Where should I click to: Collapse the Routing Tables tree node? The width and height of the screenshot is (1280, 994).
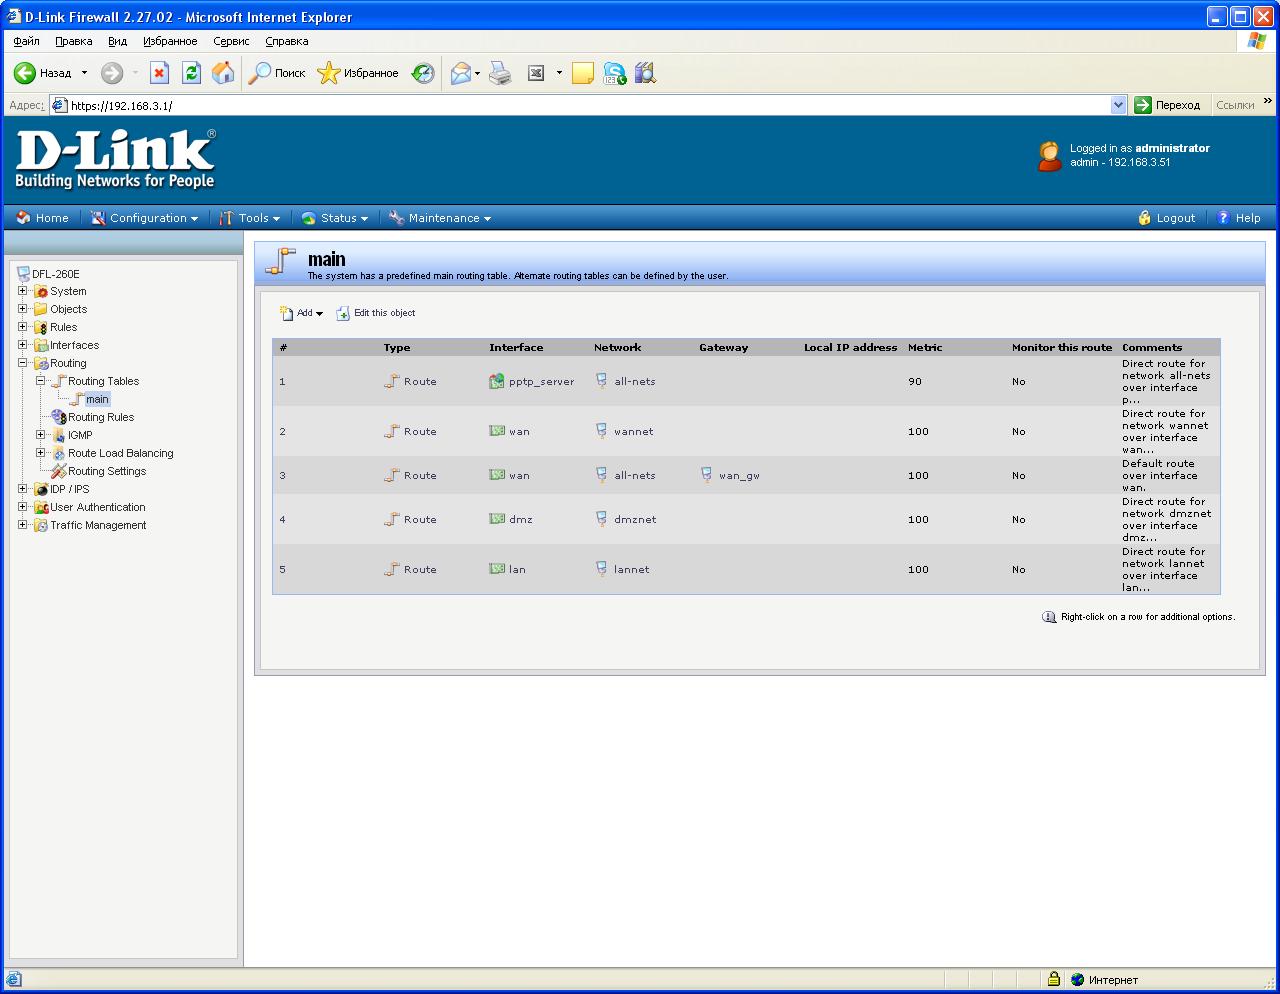point(41,381)
